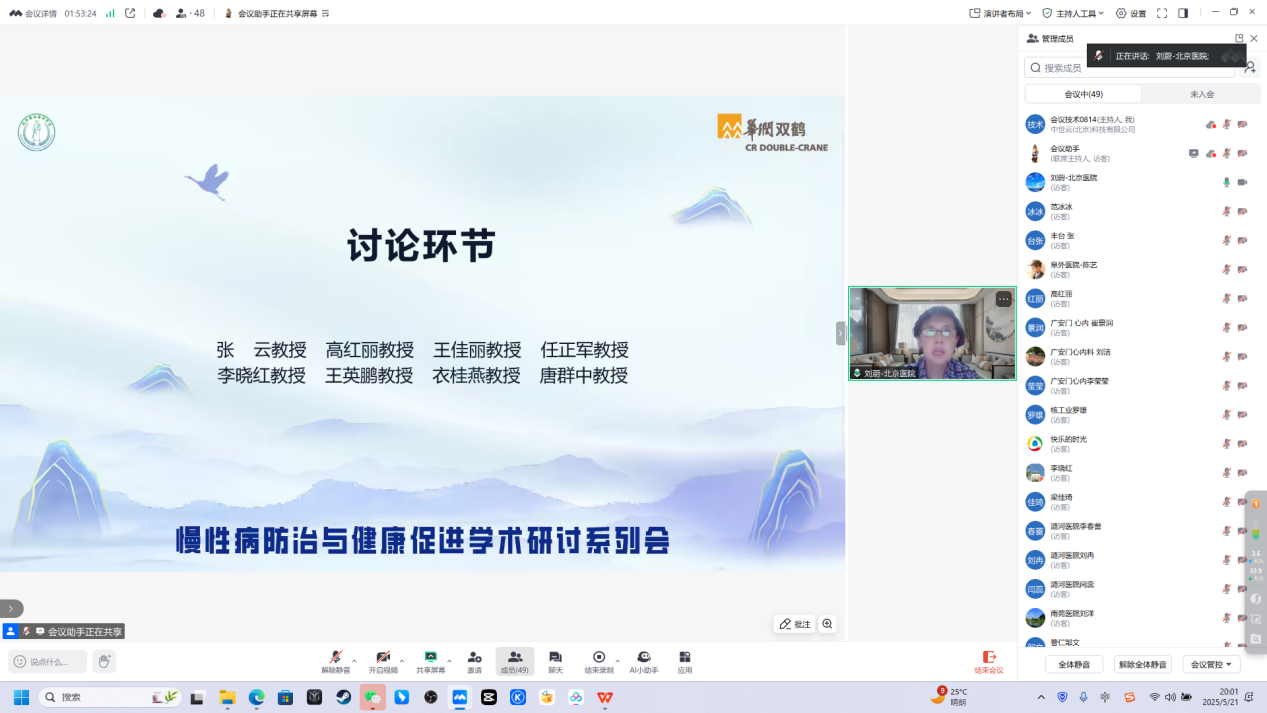This screenshot has width=1267, height=713.
Task: 打开聊天面板图标
Action: point(554,660)
